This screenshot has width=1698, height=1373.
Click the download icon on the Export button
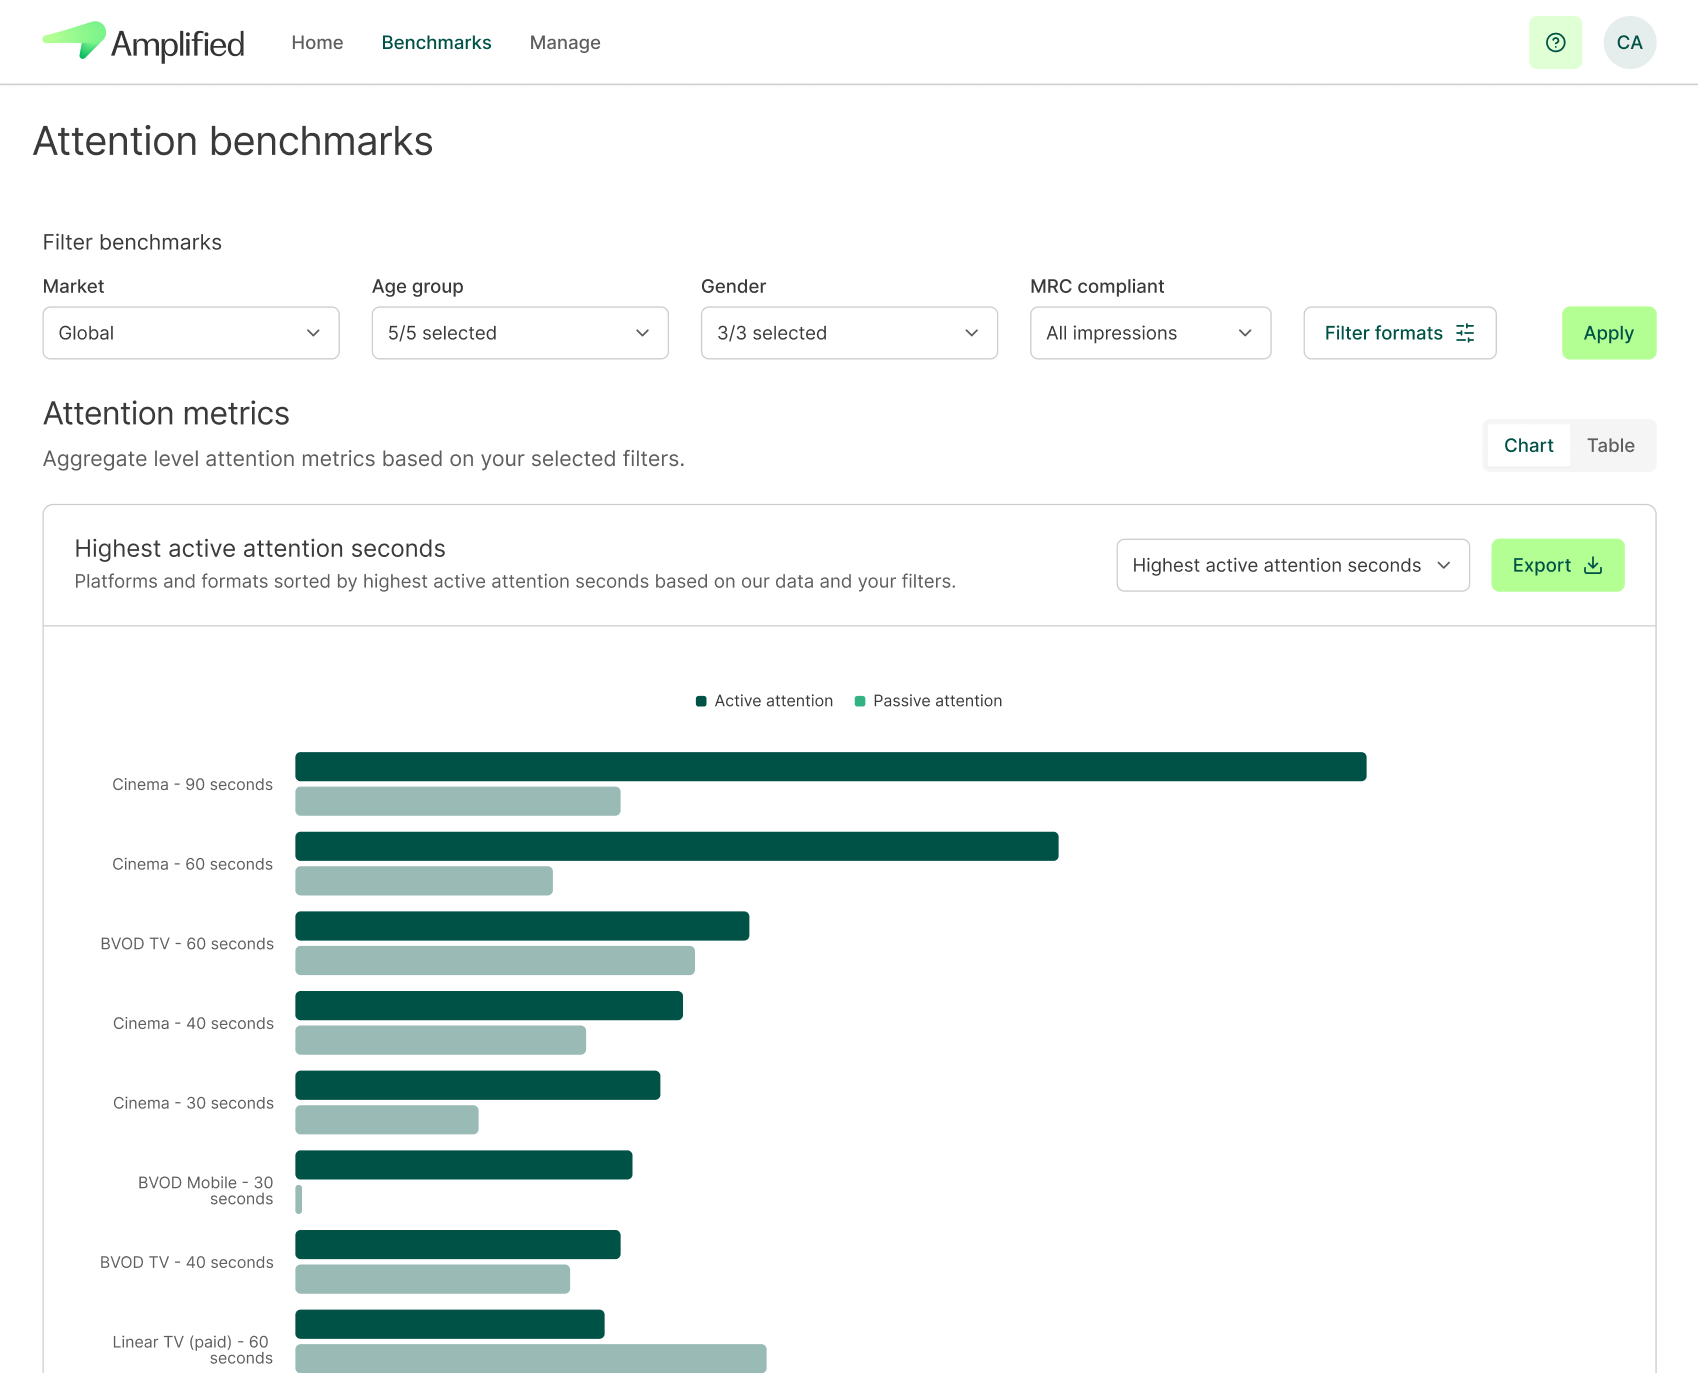(x=1593, y=565)
